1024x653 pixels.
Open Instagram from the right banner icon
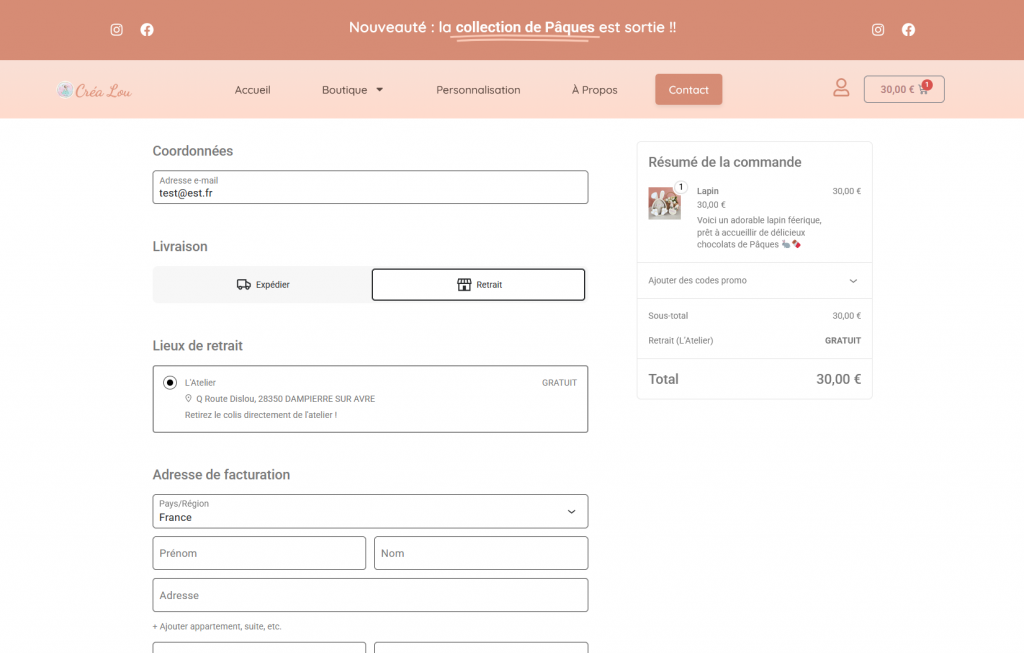(x=878, y=30)
